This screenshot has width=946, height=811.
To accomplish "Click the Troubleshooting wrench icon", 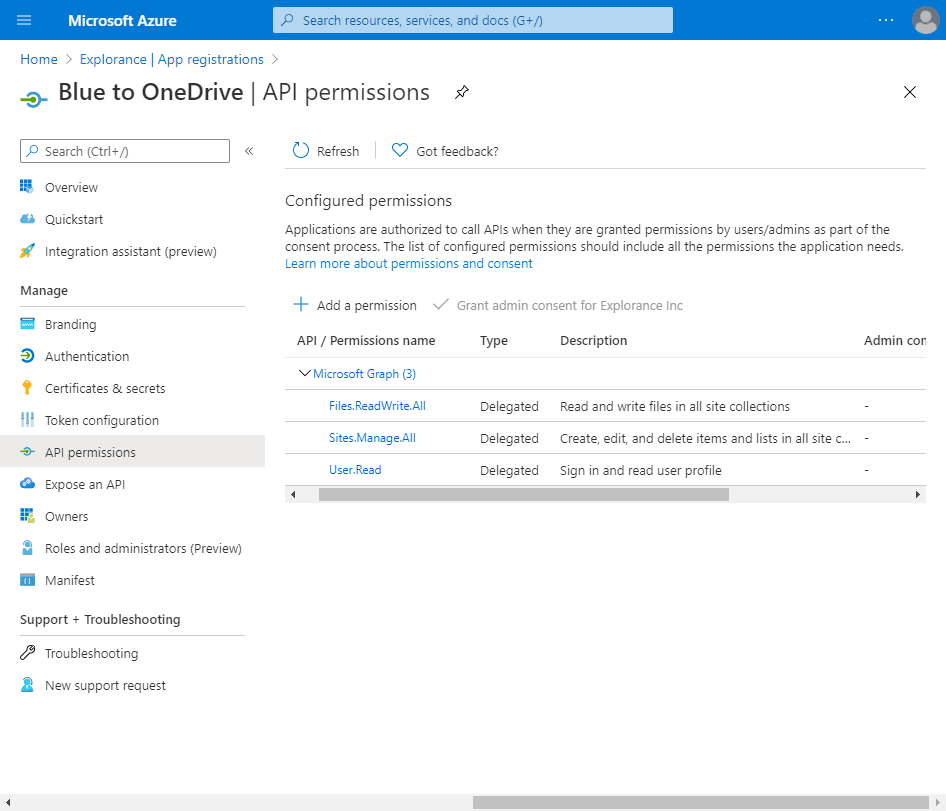I will [x=27, y=652].
